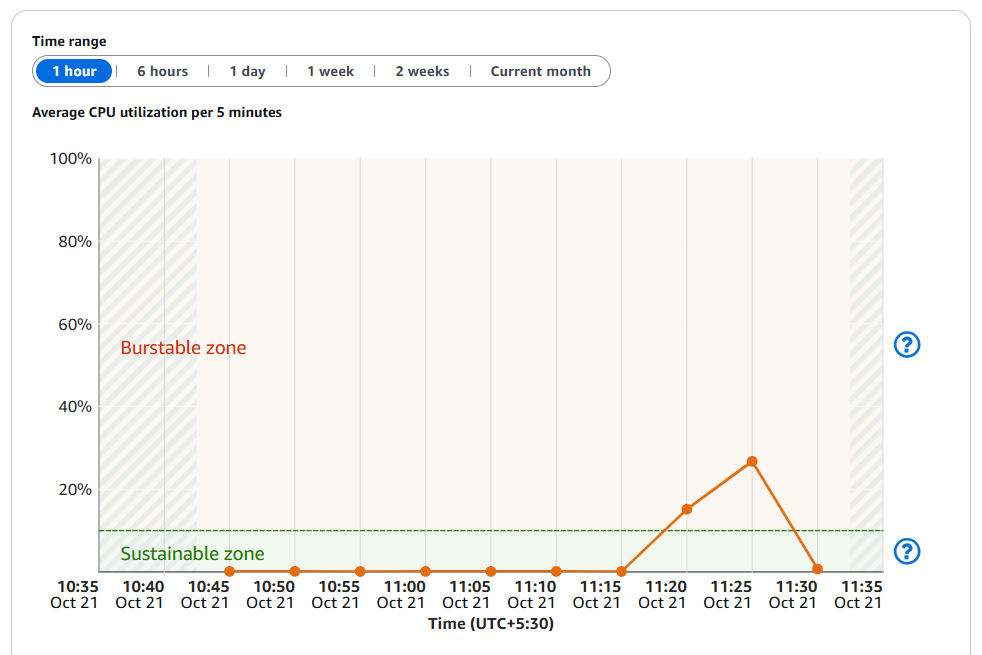This screenshot has height=655, width=982.
Task: Click the Burstable zone label
Action: [183, 348]
